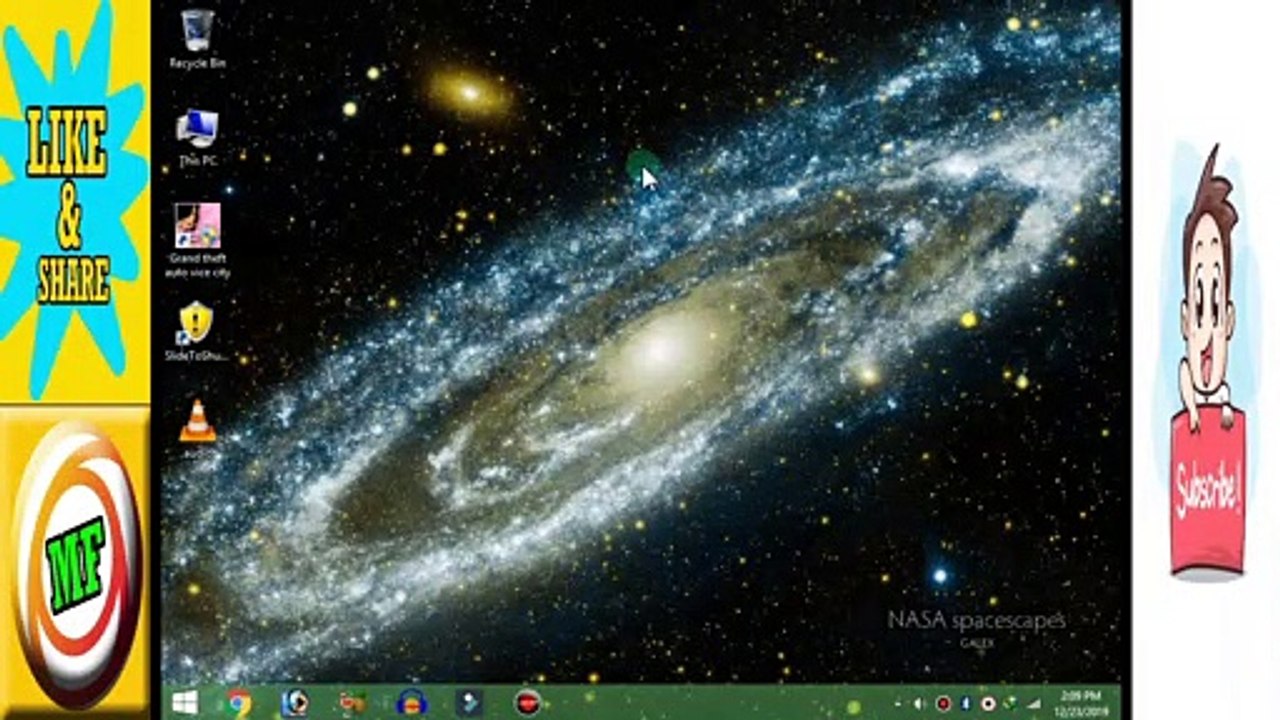Click the blue system tray icon

point(965,704)
